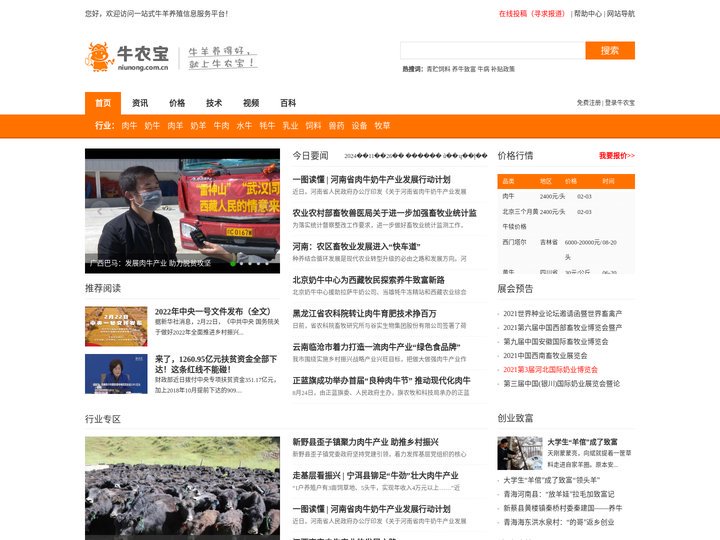Open the 百科 tab
The image size is (720, 540).
(x=288, y=103)
